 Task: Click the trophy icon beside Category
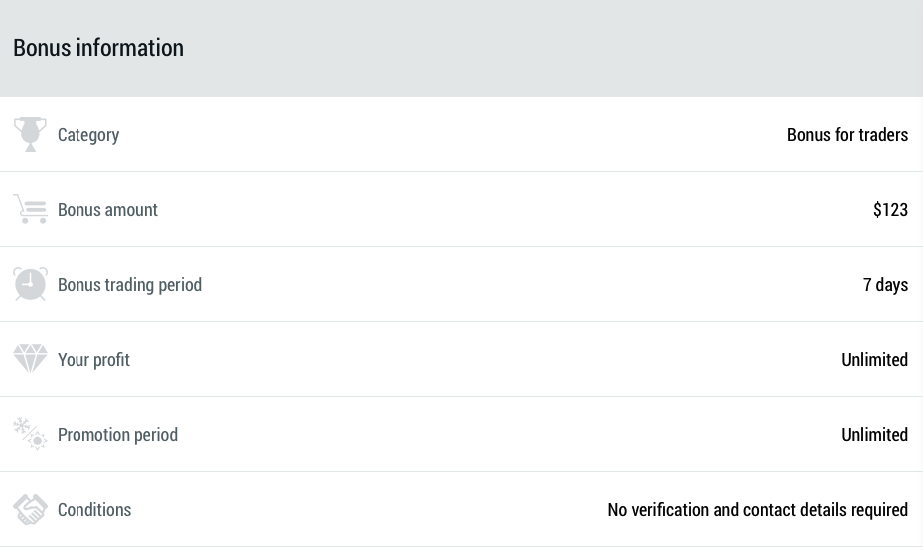click(x=30, y=134)
